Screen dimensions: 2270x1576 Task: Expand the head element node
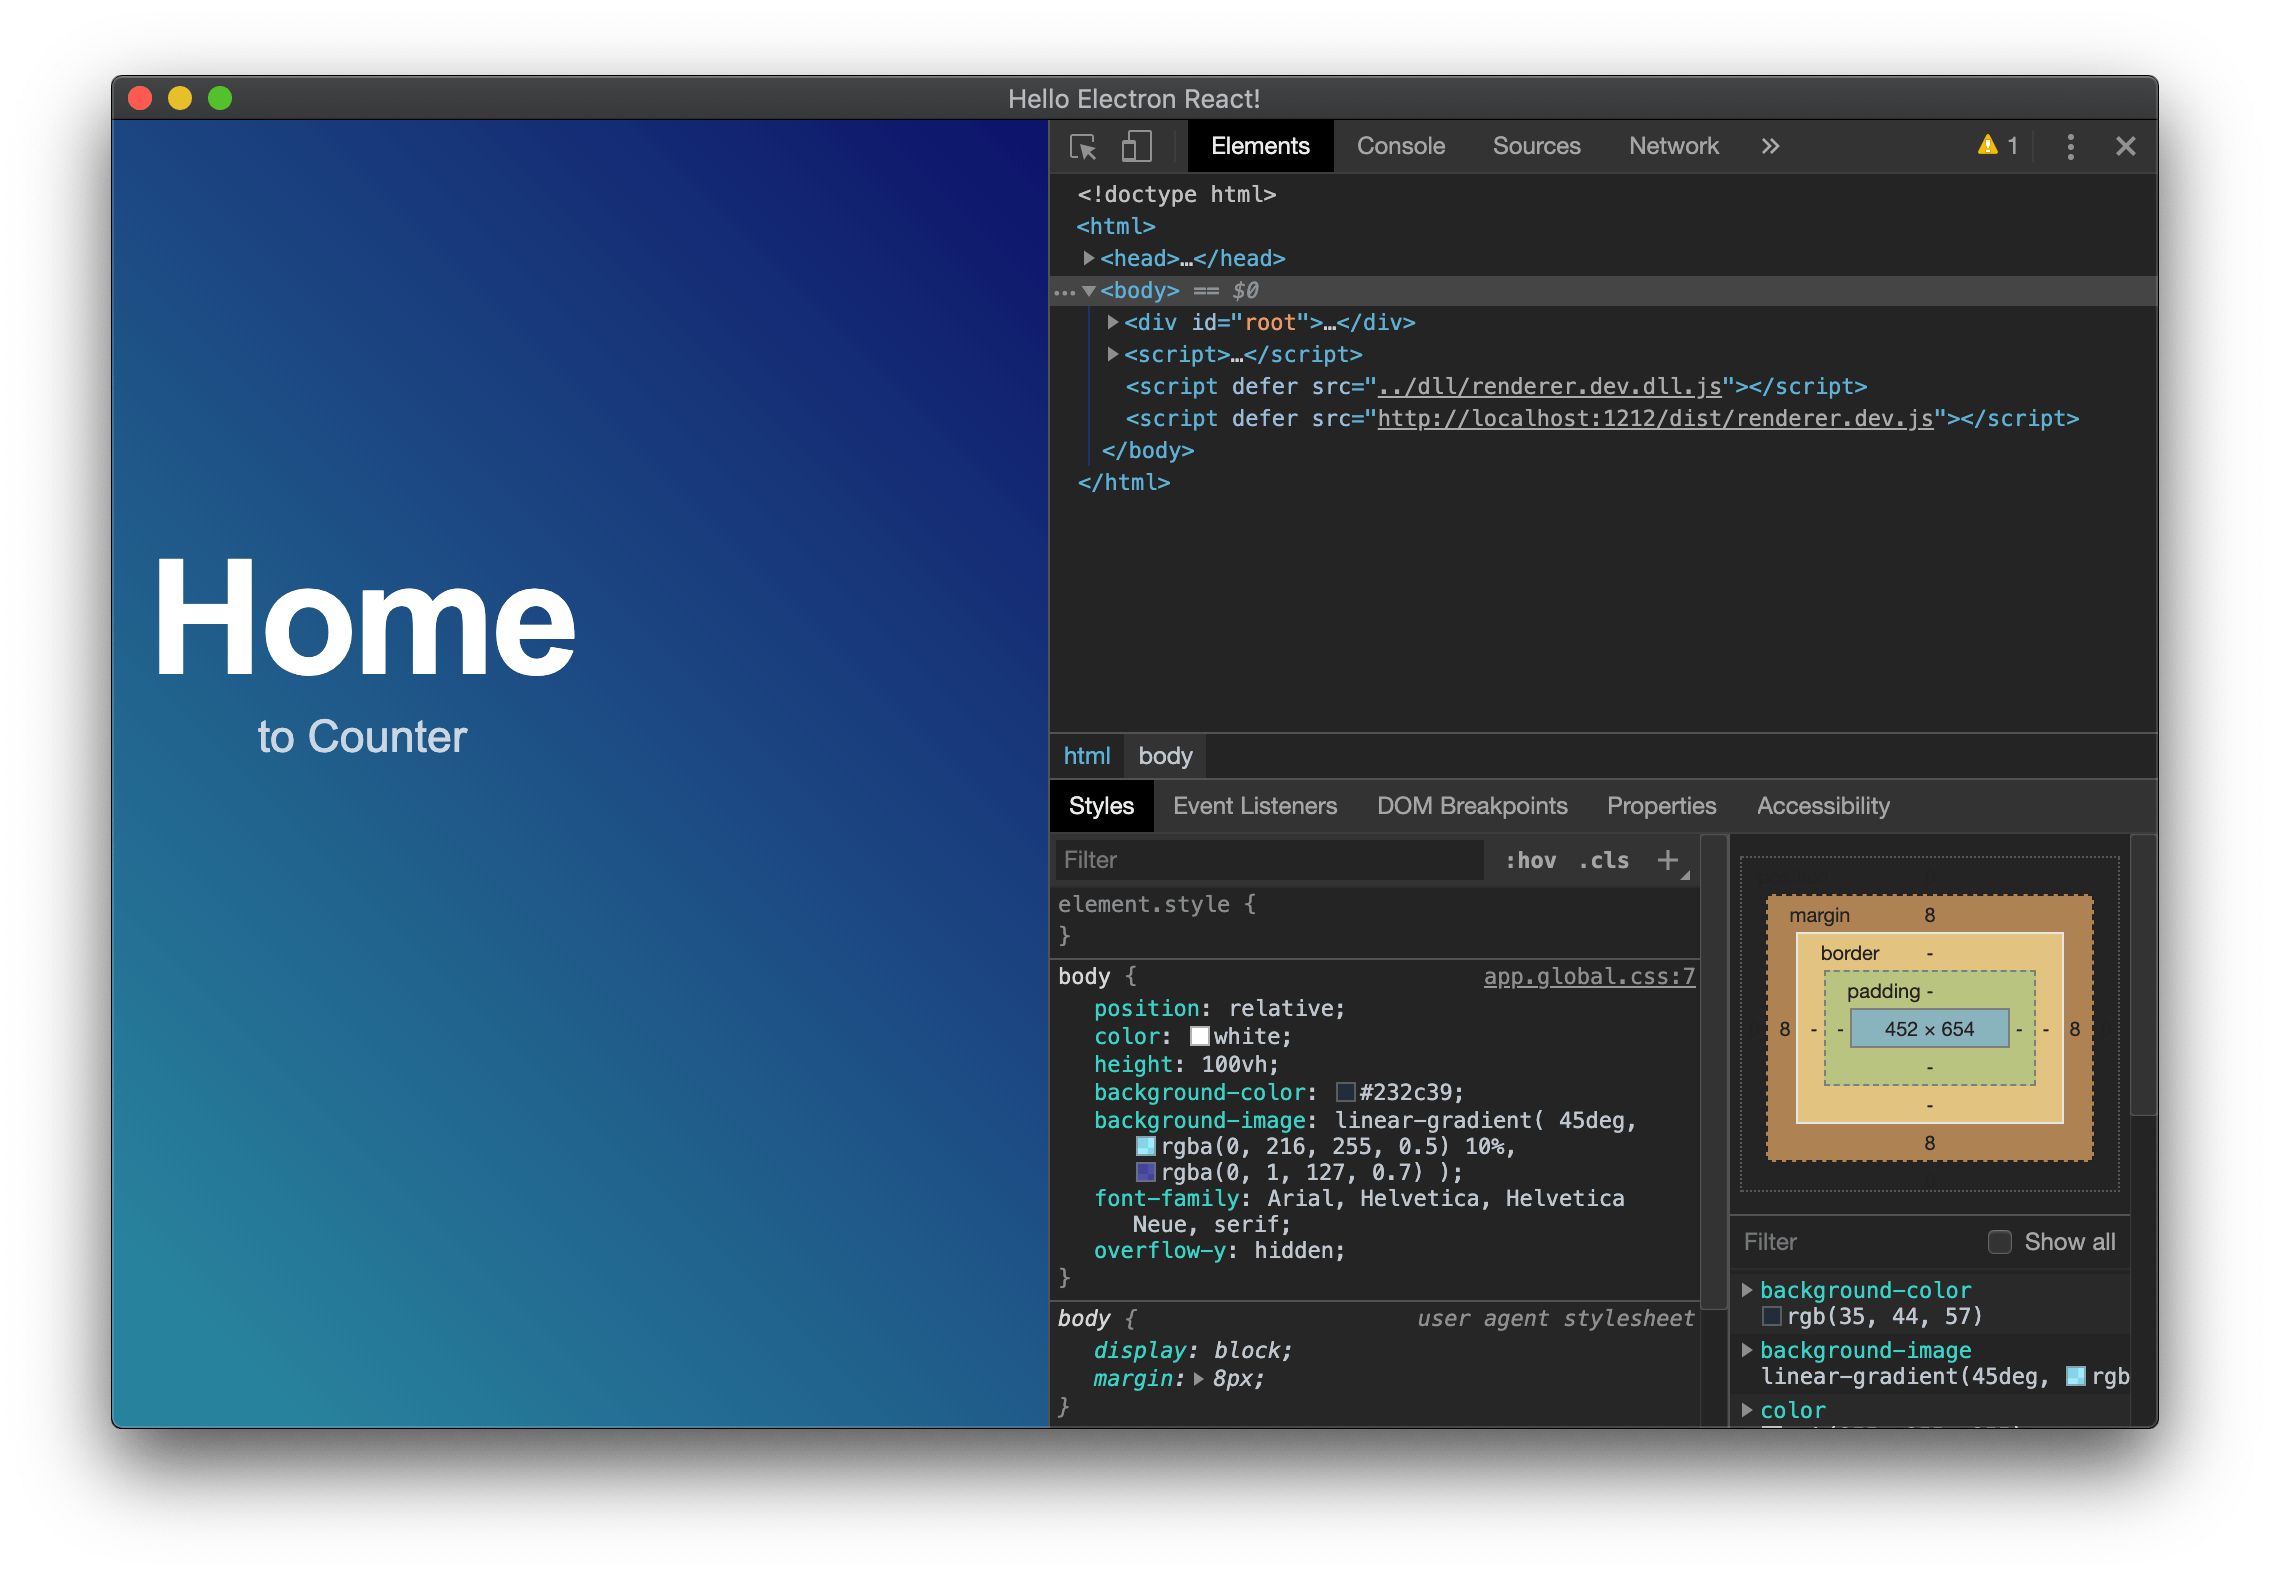[1088, 258]
